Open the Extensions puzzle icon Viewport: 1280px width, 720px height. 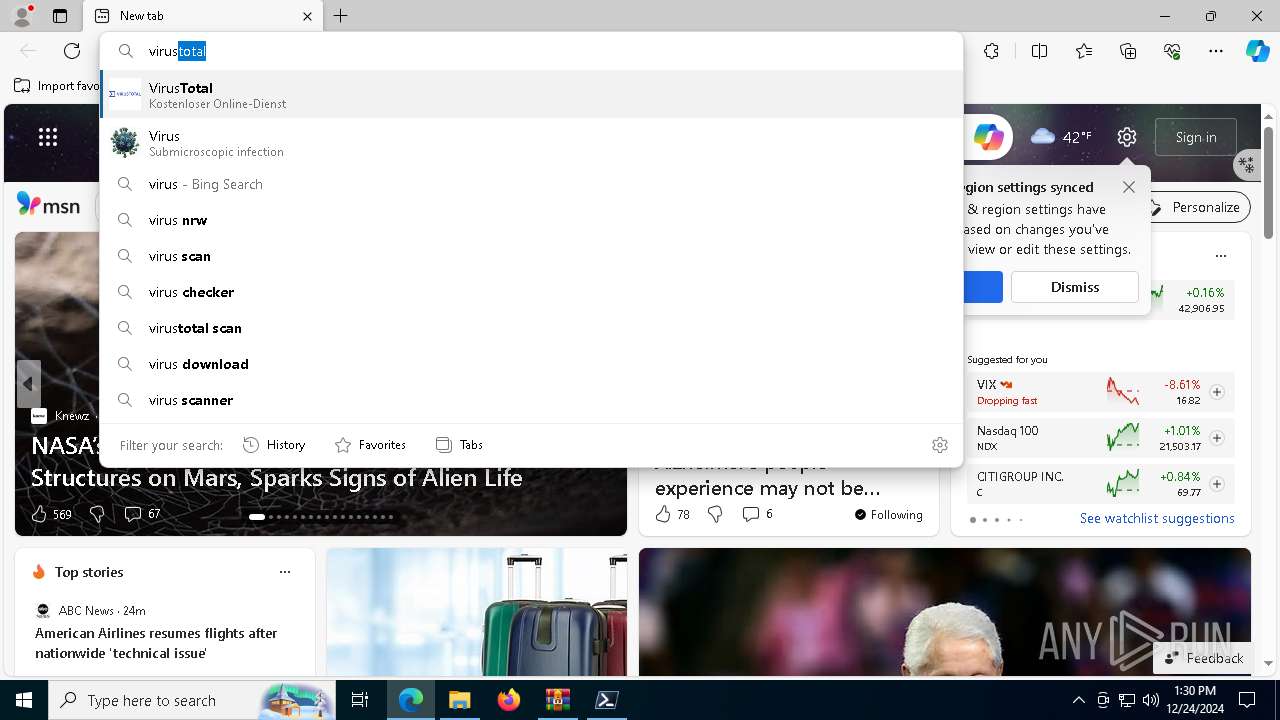[x=991, y=51]
